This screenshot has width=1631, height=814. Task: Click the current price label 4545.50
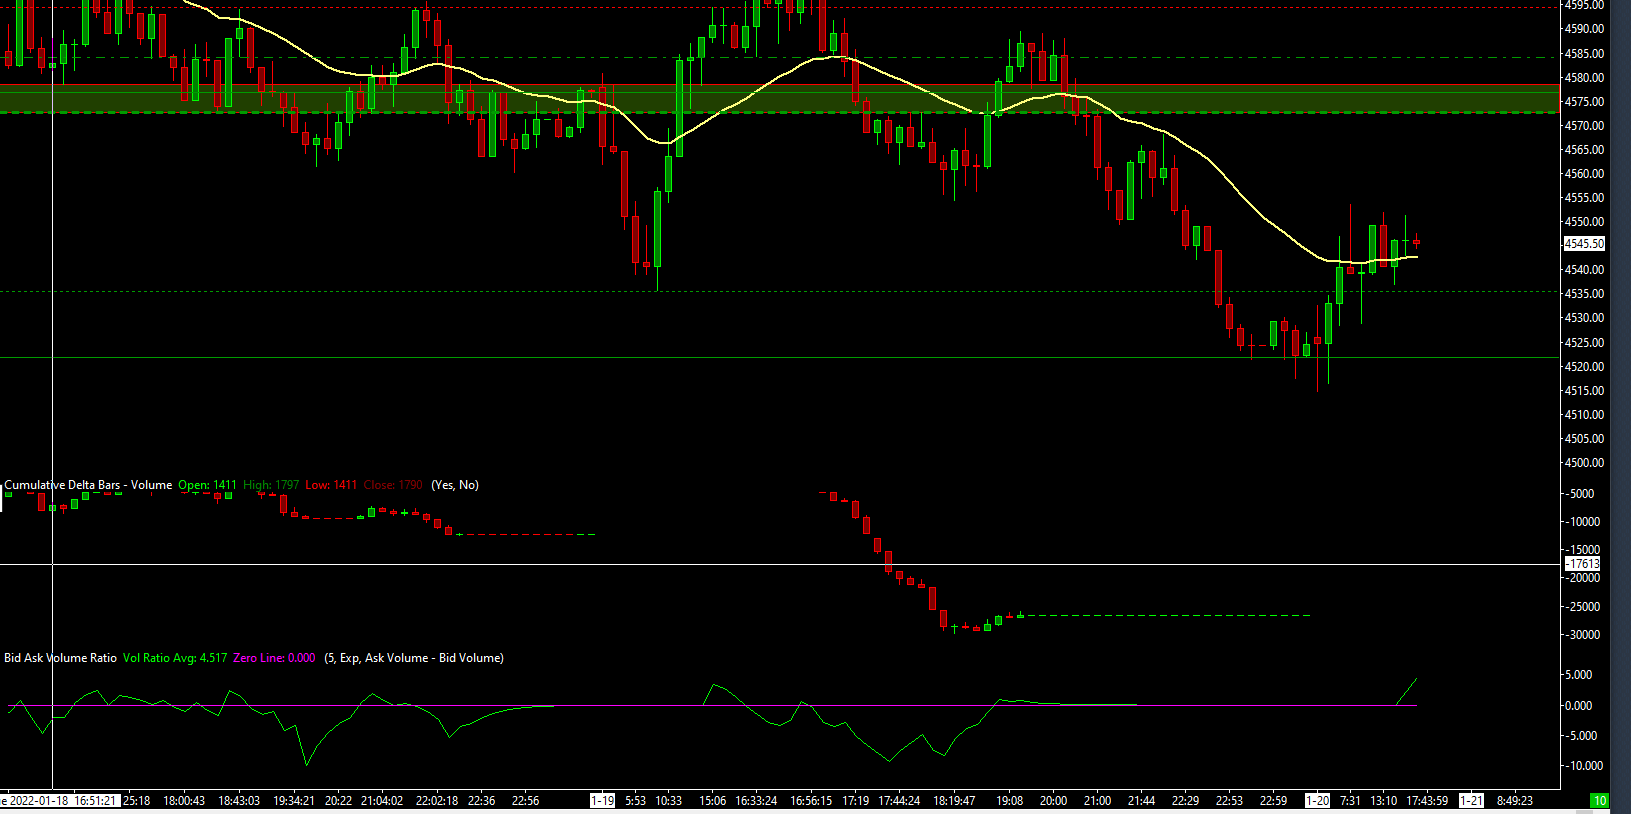[1584, 244]
